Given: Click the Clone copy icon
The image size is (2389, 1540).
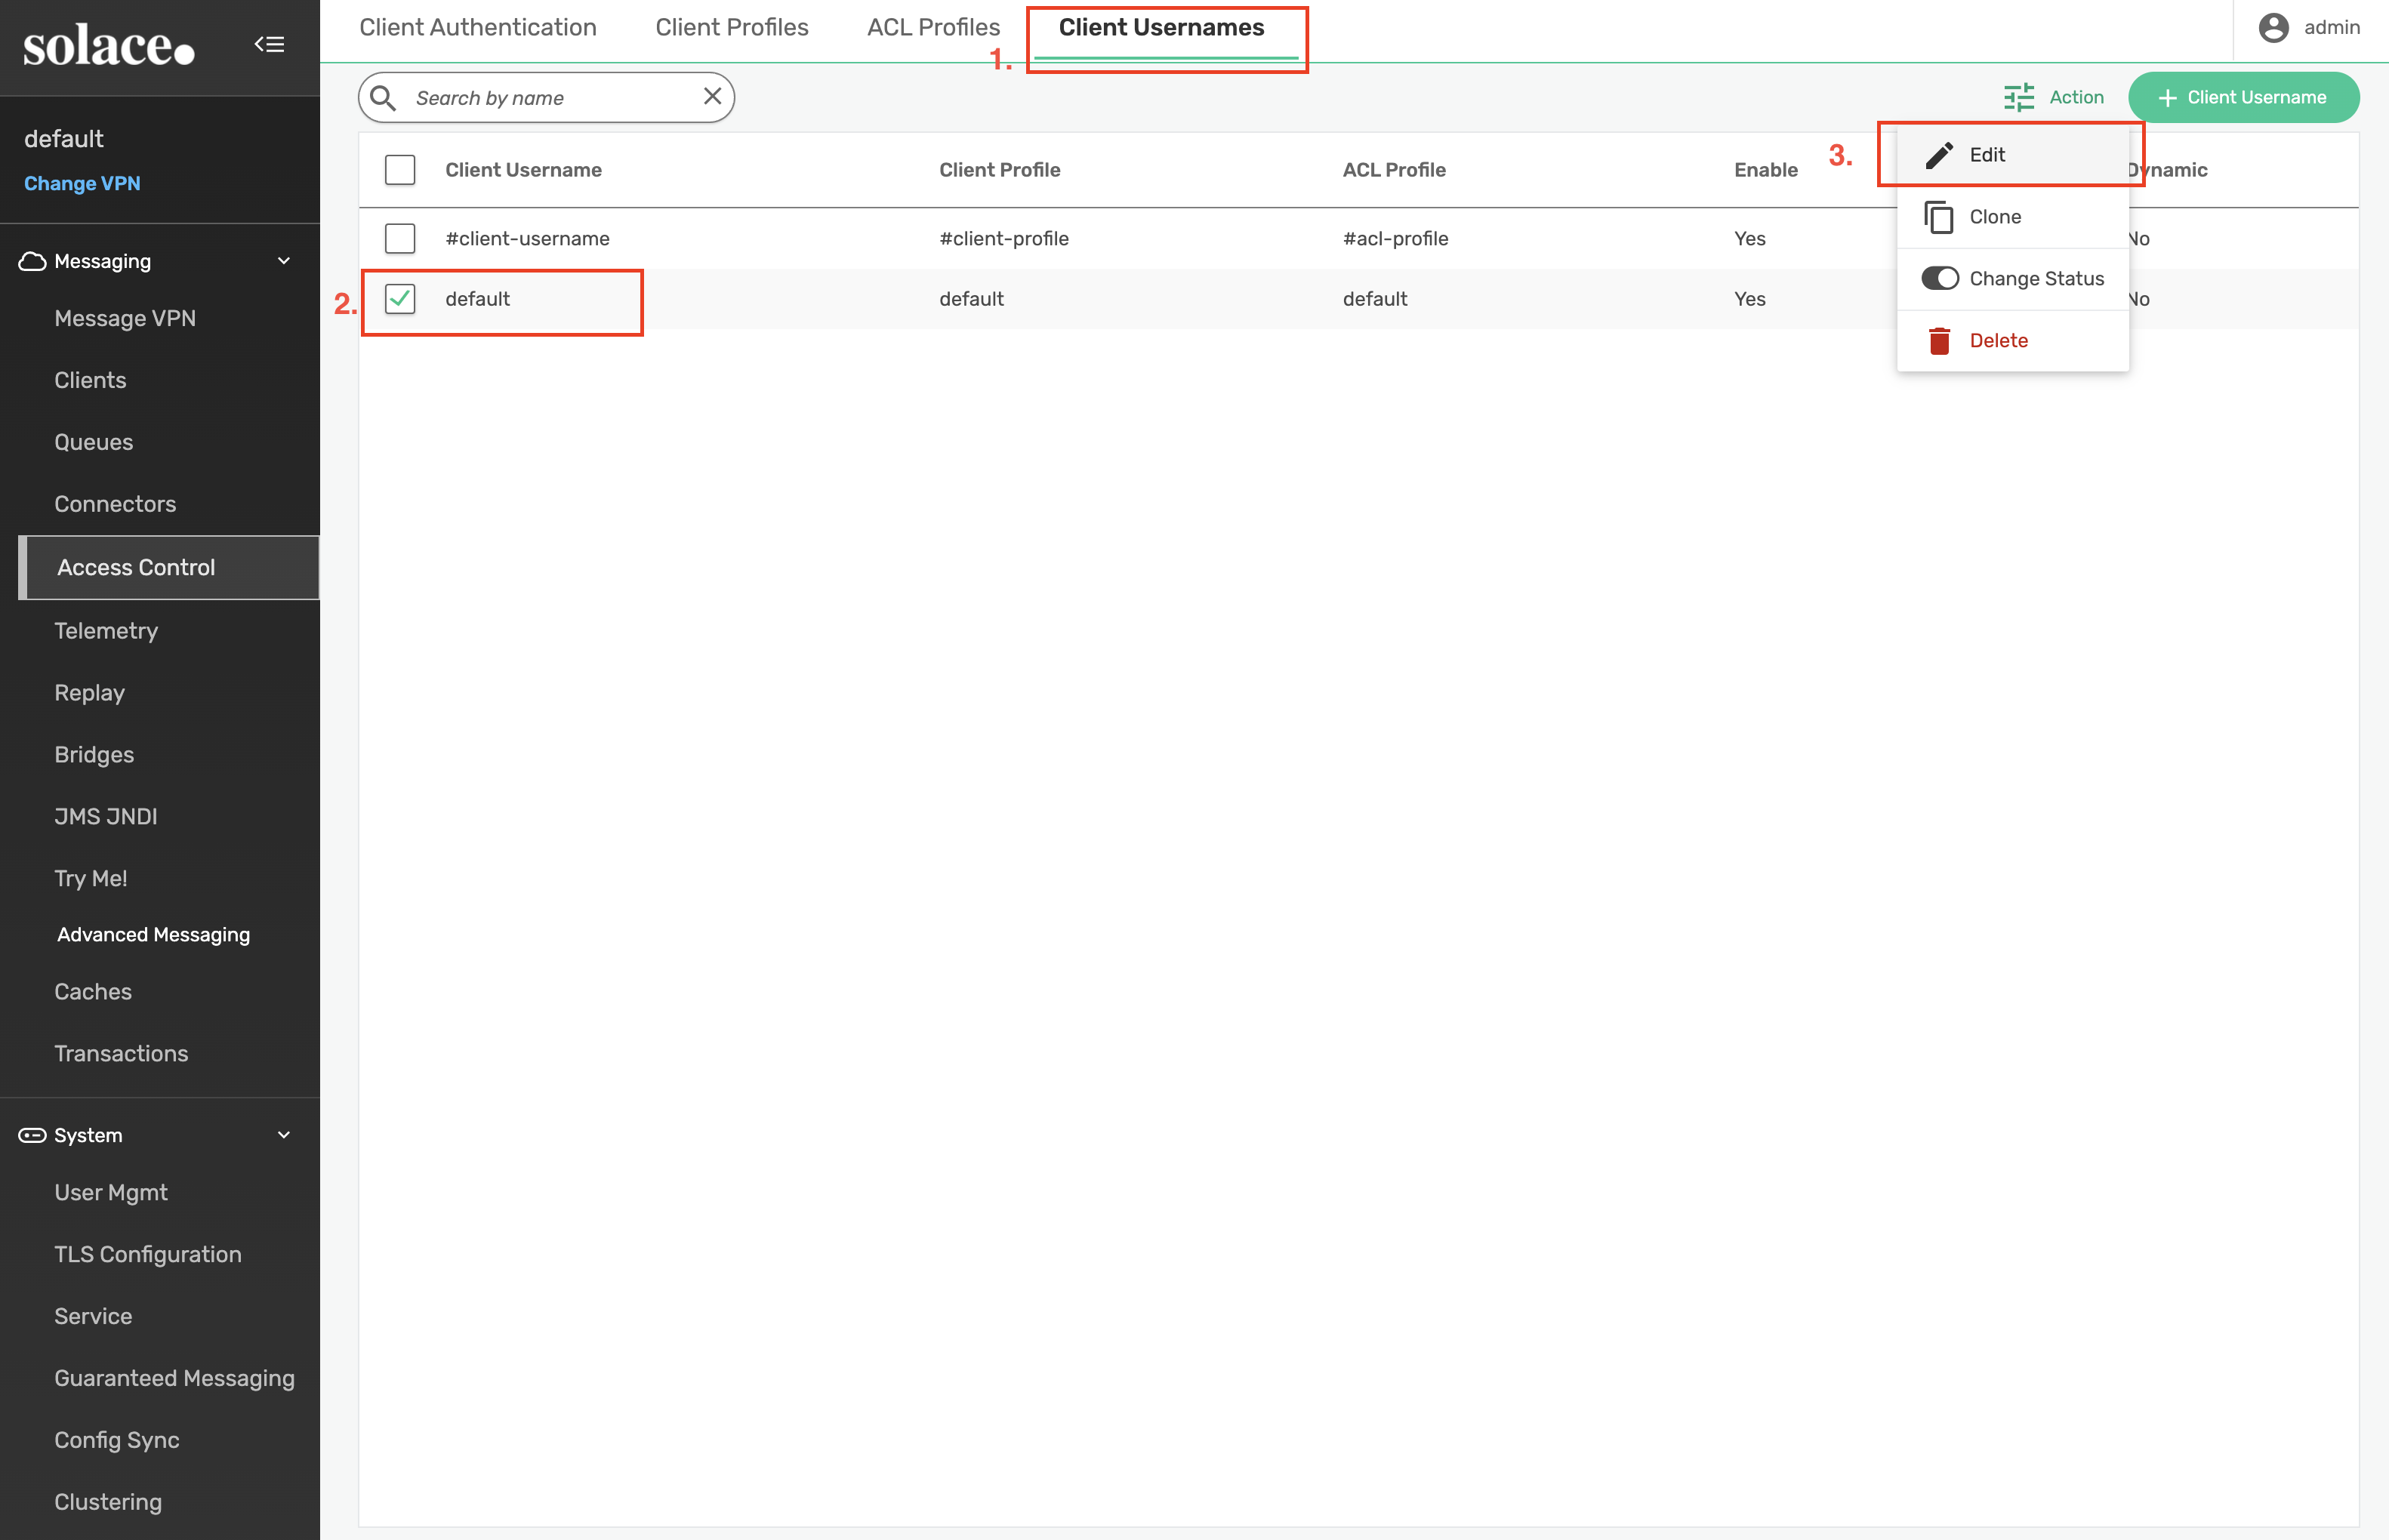Looking at the screenshot, I should pos(1939,217).
